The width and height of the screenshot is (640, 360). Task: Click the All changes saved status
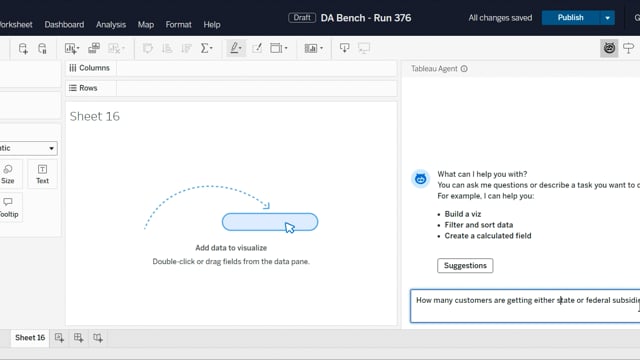(500, 18)
